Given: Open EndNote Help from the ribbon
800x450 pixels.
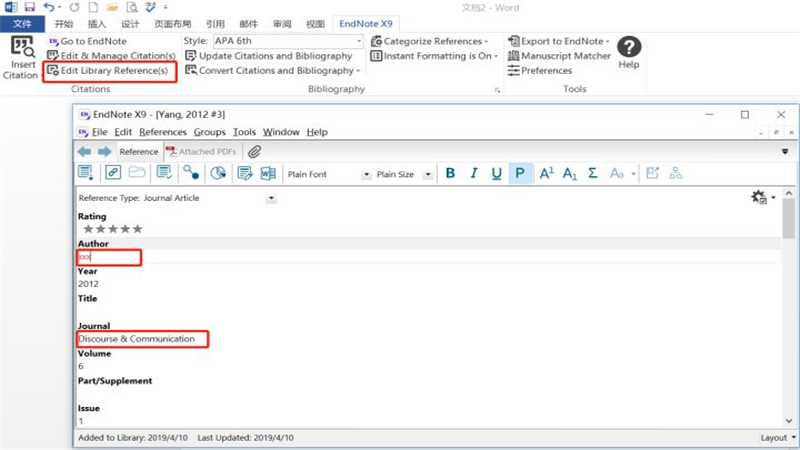Looking at the screenshot, I should coord(628,51).
